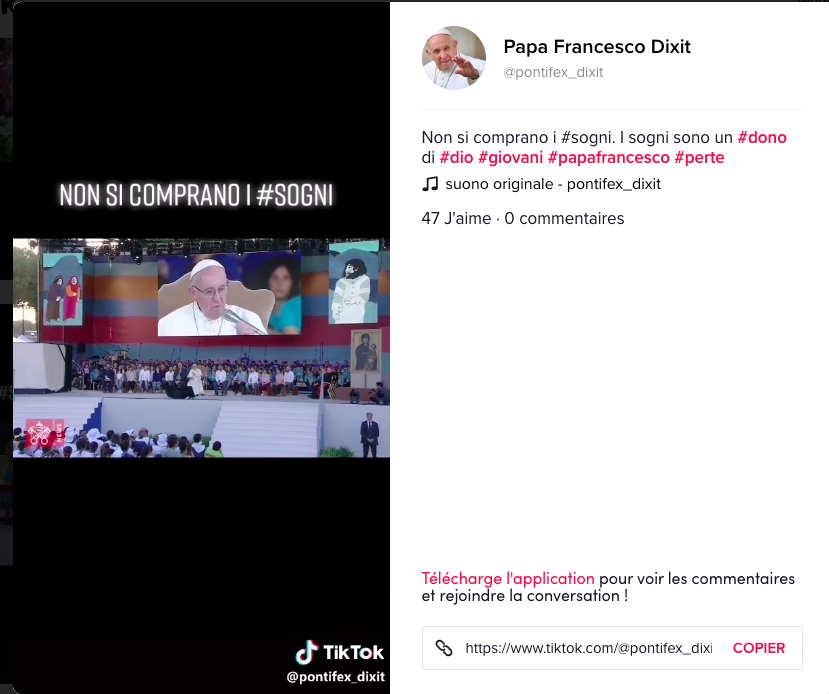Click the TikTok logo watermark on video
Image resolution: width=829 pixels, height=694 pixels.
point(339,653)
